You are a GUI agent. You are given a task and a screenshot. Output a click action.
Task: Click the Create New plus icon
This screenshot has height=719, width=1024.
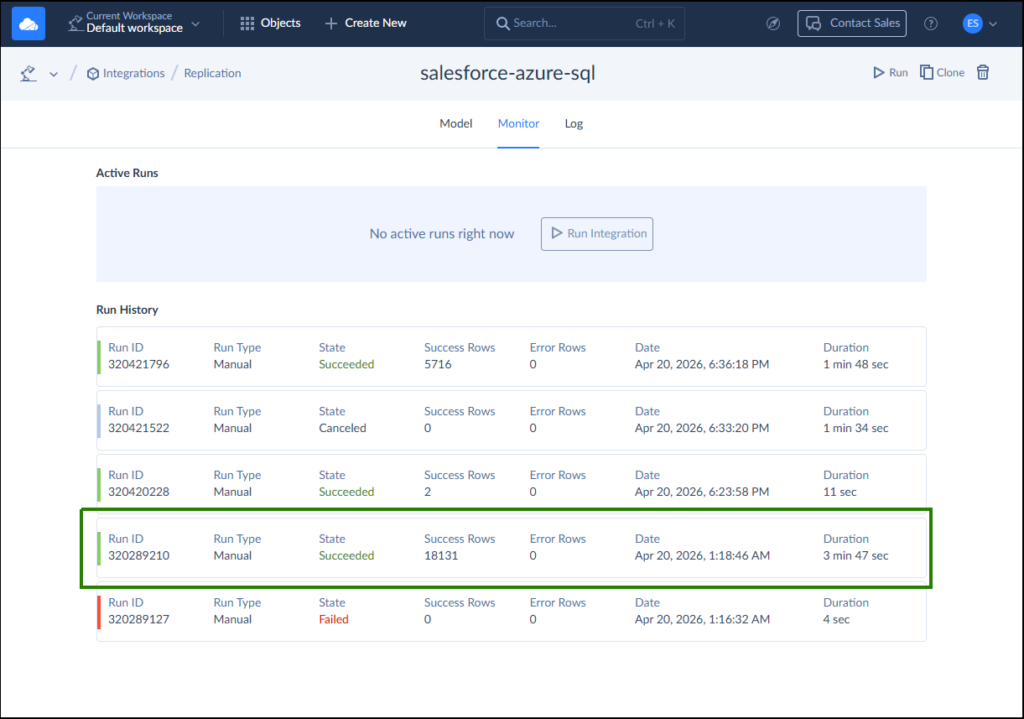click(x=331, y=23)
